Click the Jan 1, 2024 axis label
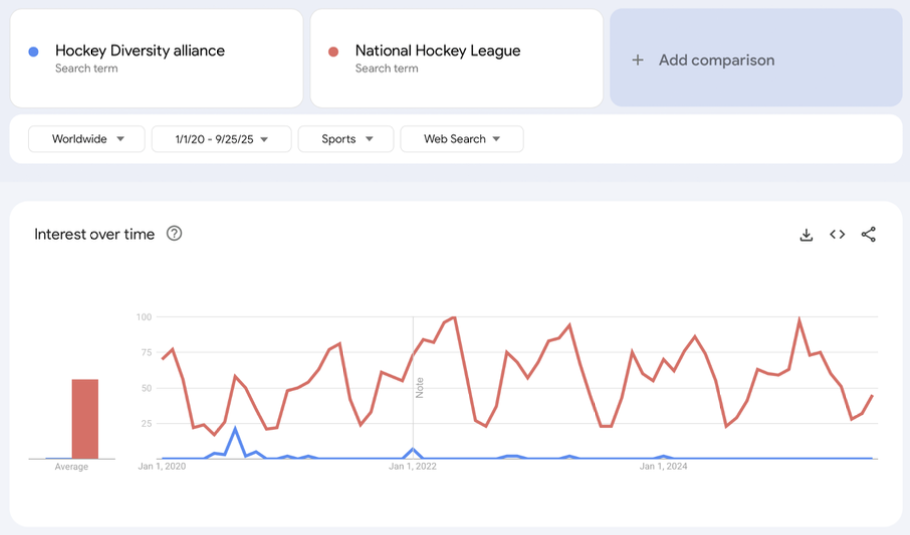 click(663, 466)
